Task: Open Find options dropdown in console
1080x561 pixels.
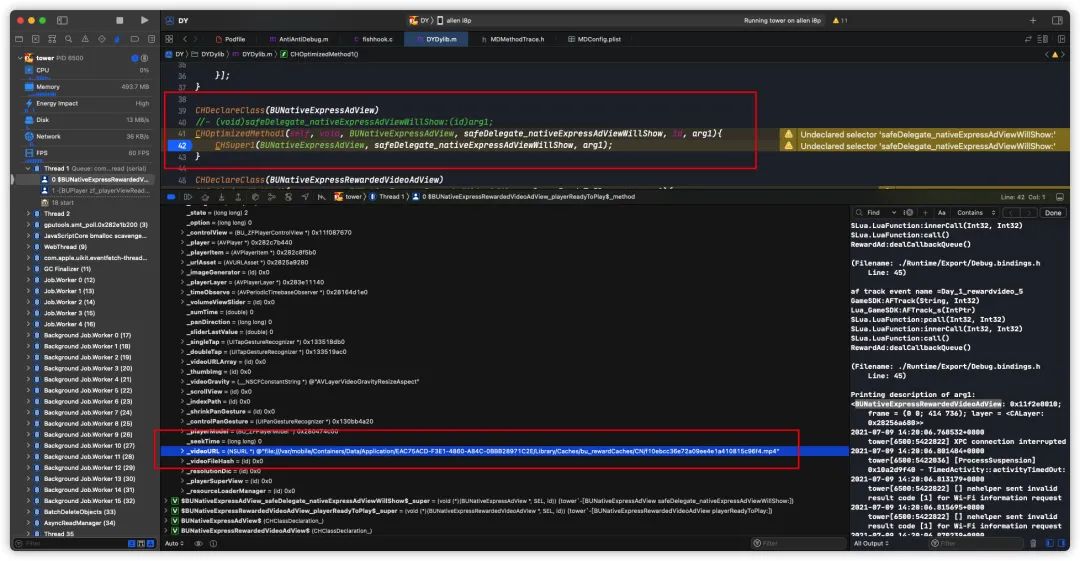Action: tap(893, 213)
